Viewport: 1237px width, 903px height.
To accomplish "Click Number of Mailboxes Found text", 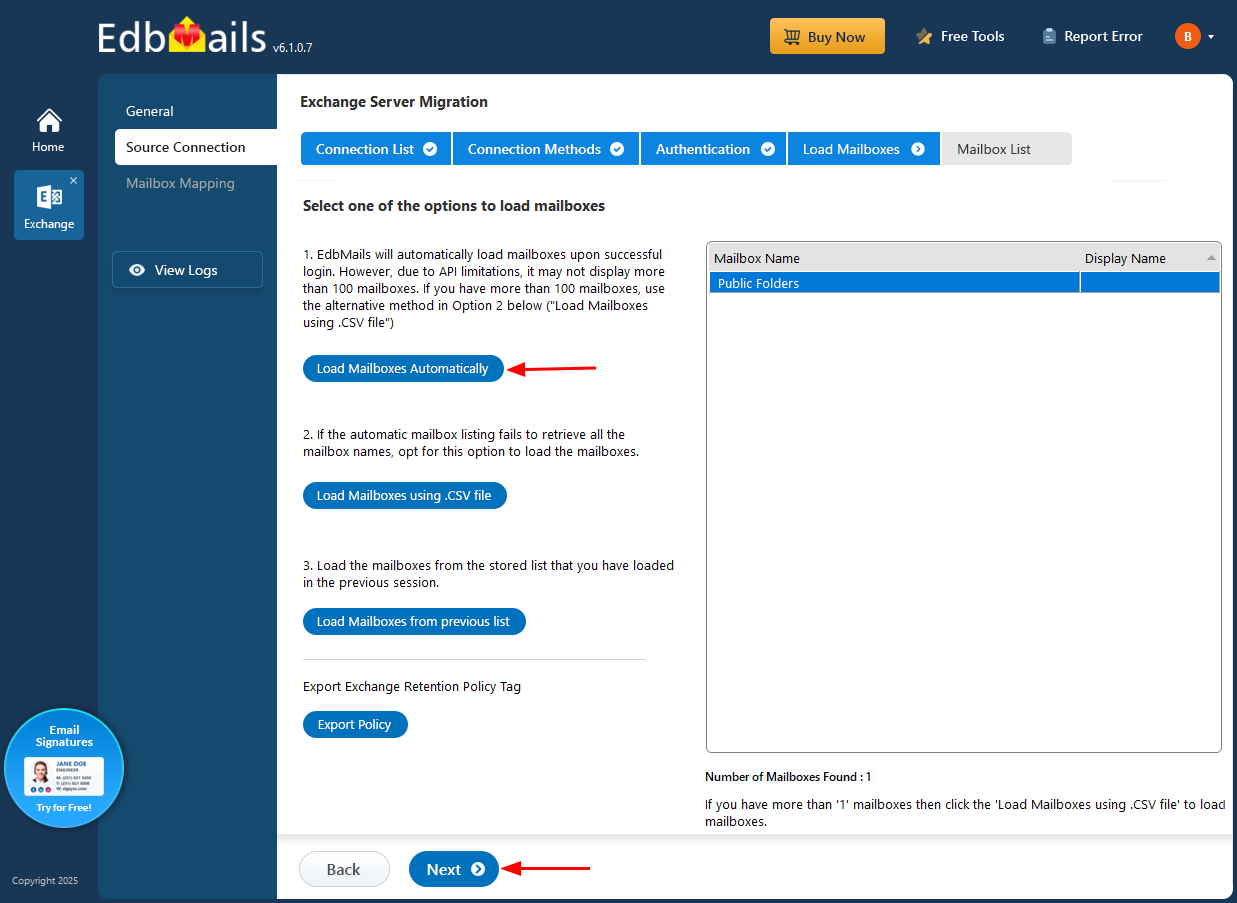I will coord(788,777).
